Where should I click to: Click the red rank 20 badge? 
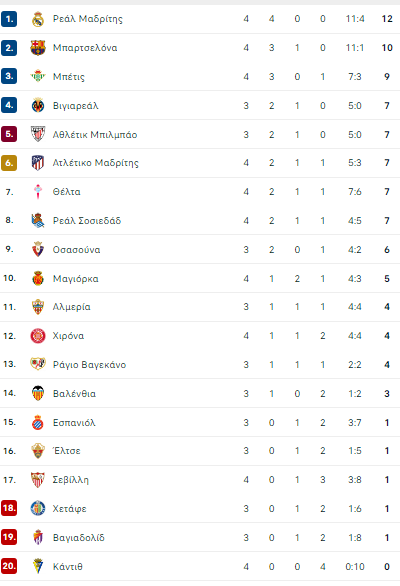click(x=9, y=566)
